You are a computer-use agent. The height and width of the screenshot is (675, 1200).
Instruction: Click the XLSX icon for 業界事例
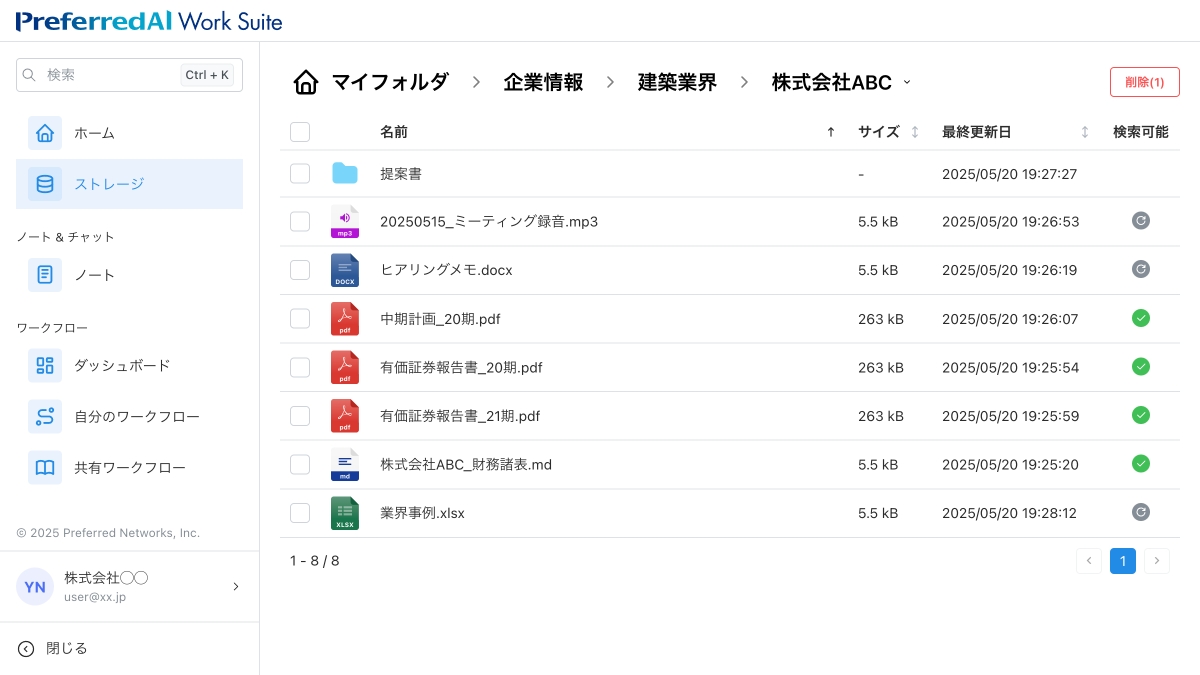345,513
